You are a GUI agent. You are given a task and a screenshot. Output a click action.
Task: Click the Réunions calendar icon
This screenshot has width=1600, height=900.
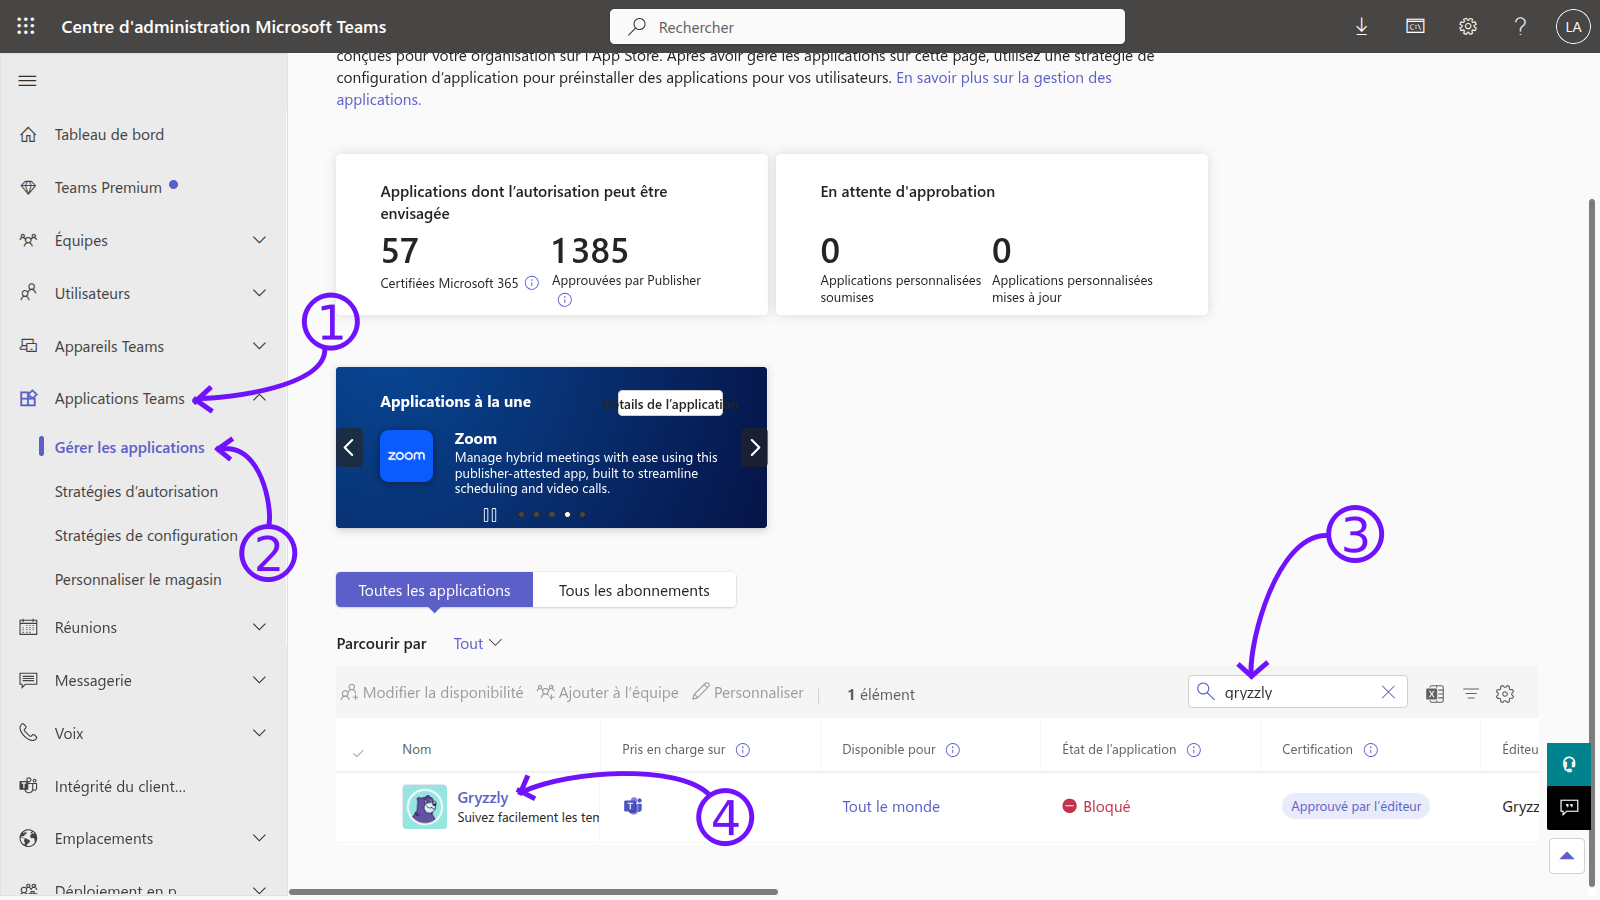[x=29, y=627]
